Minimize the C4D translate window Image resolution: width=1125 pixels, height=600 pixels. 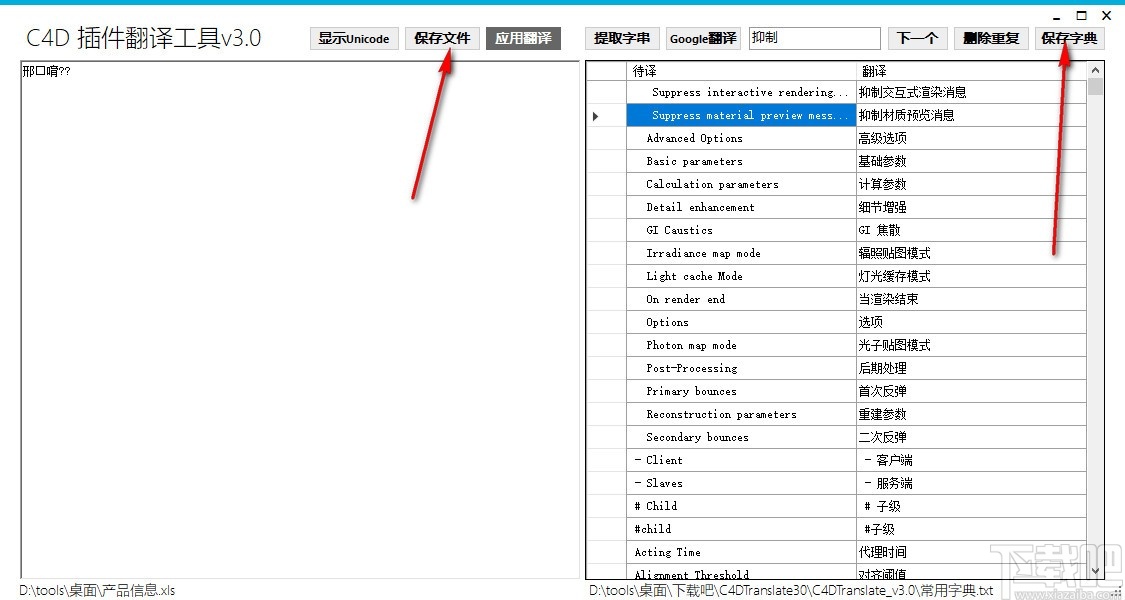pyautogui.click(x=1058, y=16)
